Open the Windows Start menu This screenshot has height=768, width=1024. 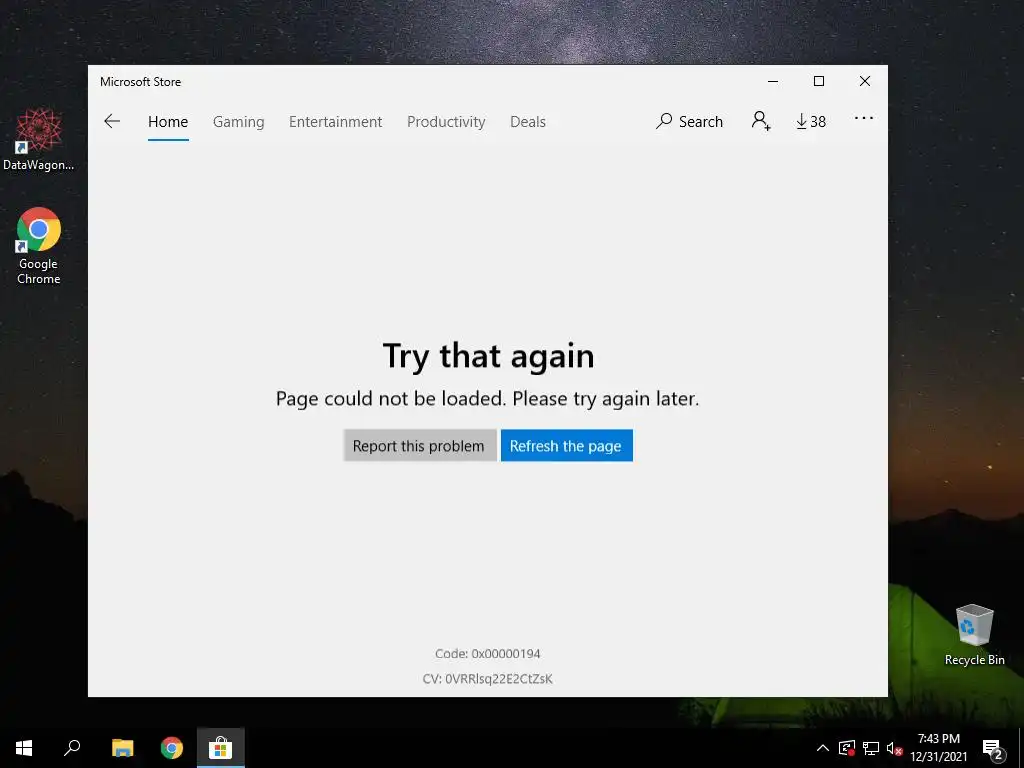pyautogui.click(x=24, y=748)
